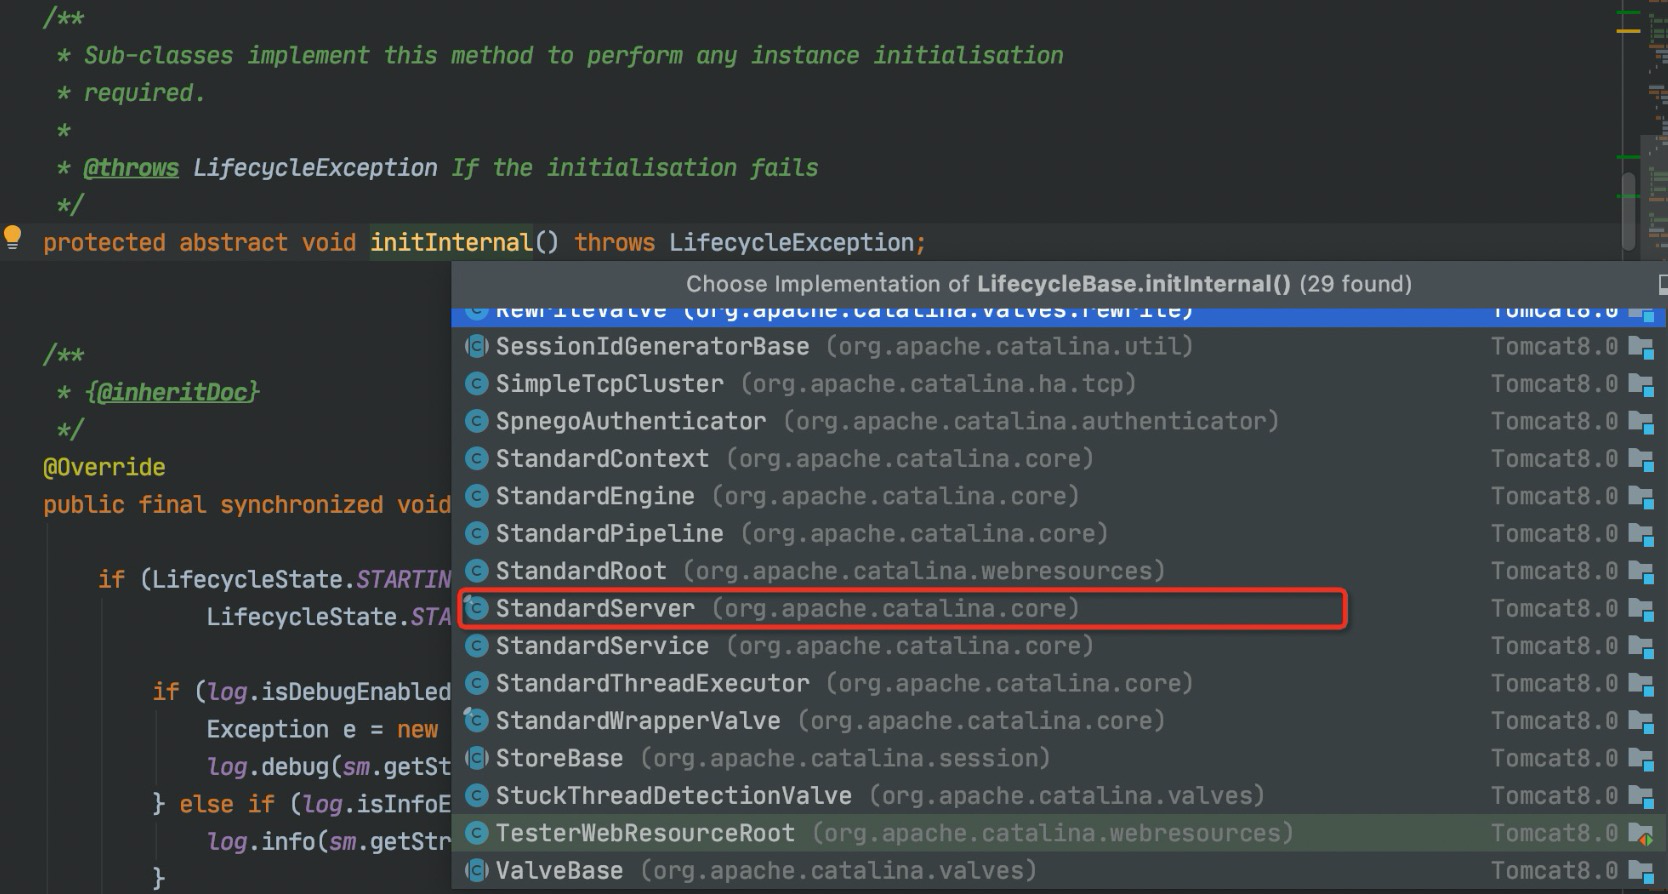This screenshot has height=894, width=1668.
Task: Click the yellow light bulb intention icon
Action: point(12,238)
